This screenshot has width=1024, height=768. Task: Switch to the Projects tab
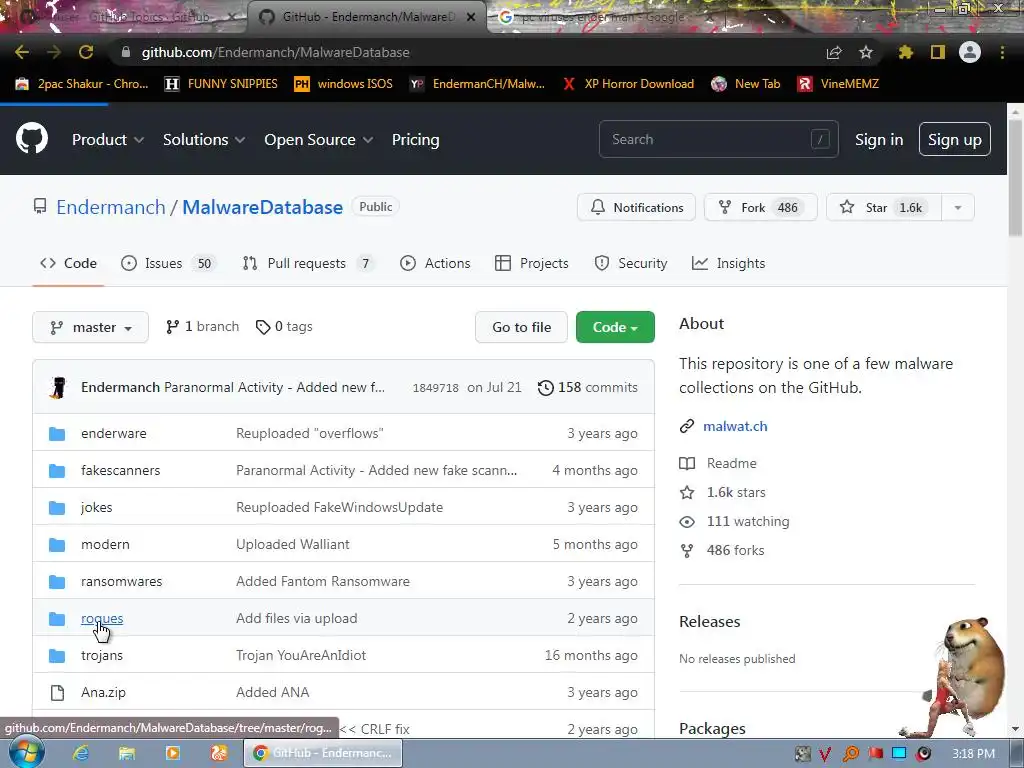point(532,263)
